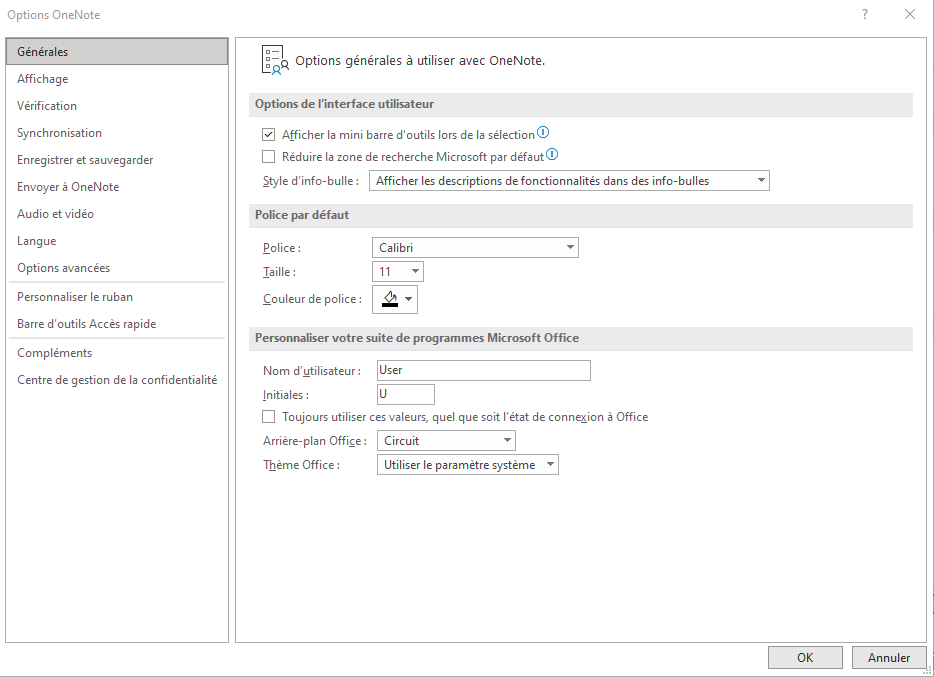Click the OK button
The image size is (934, 677).
point(805,657)
